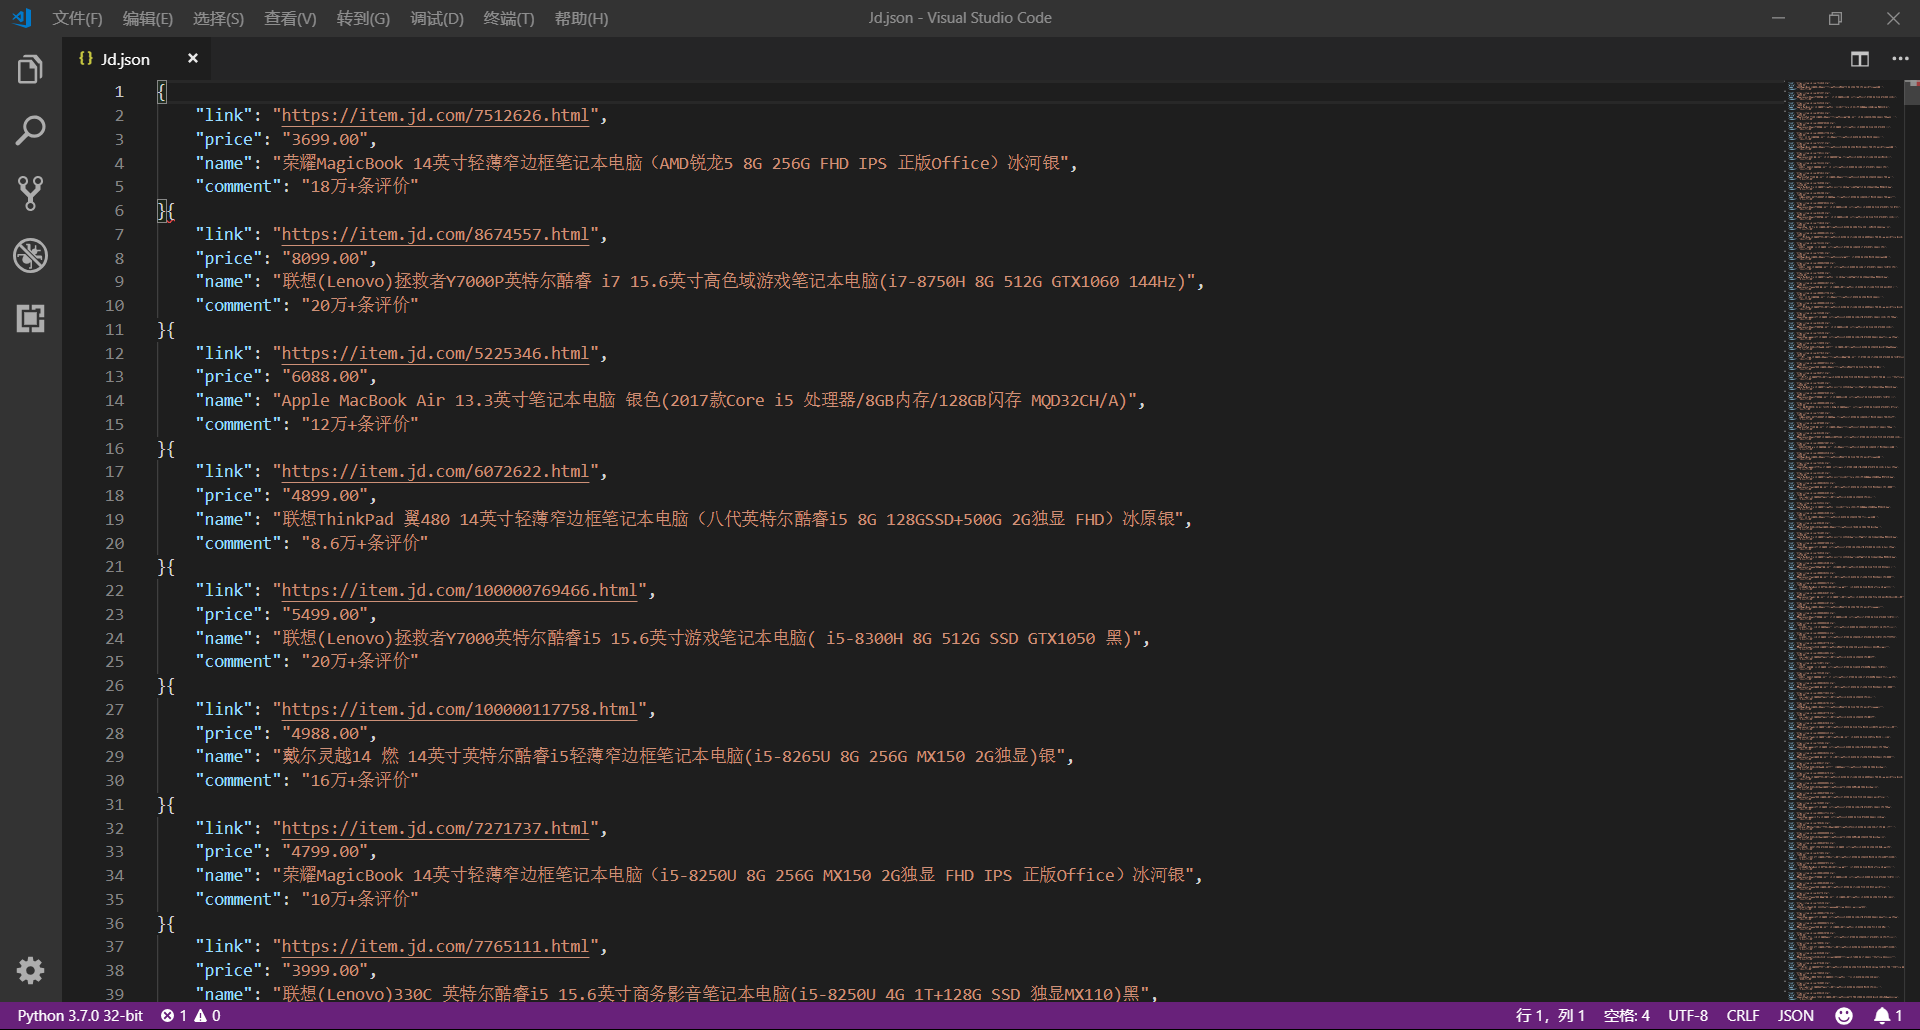Click line number 6 in gutter

(119, 211)
